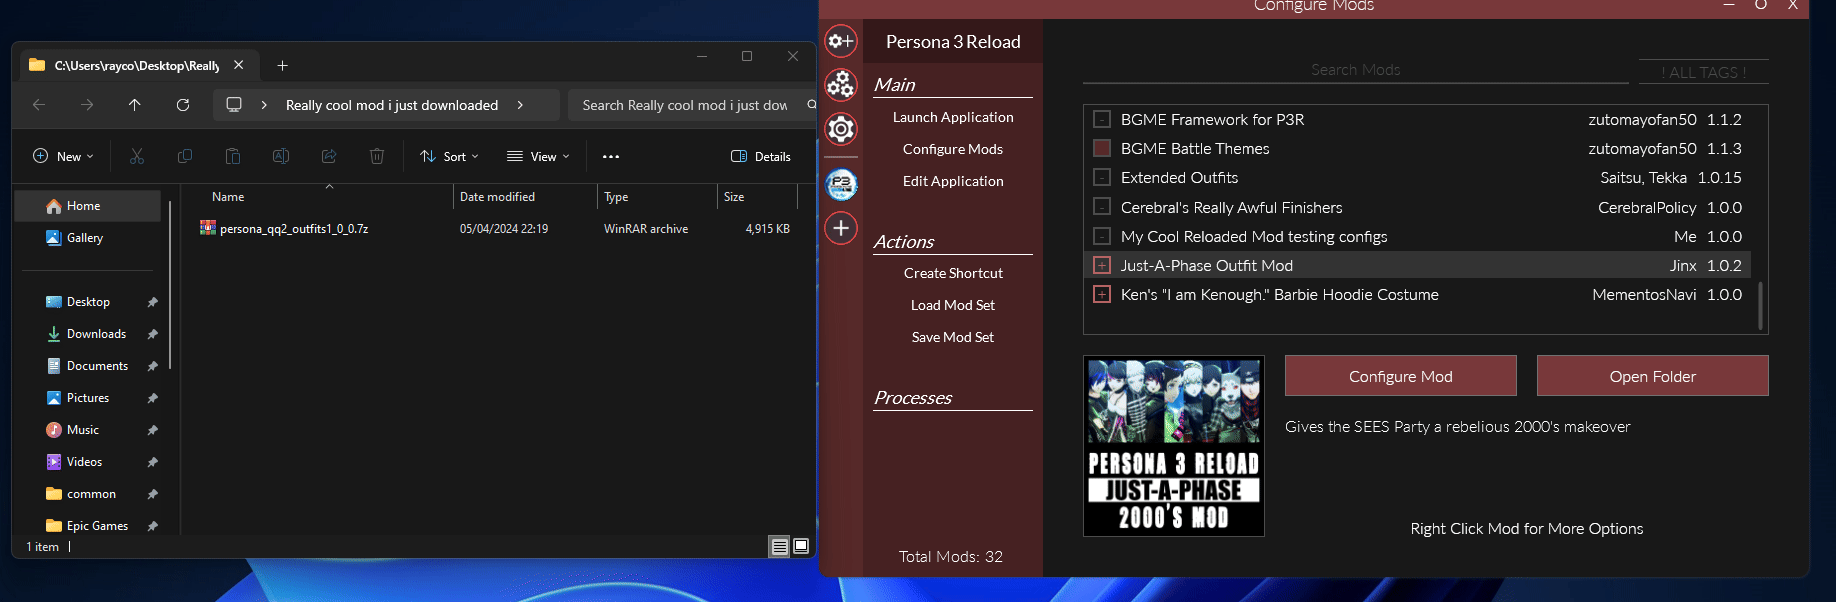Click the Copy icon in Explorer toolbar
The height and width of the screenshot is (602, 1836).
(185, 156)
